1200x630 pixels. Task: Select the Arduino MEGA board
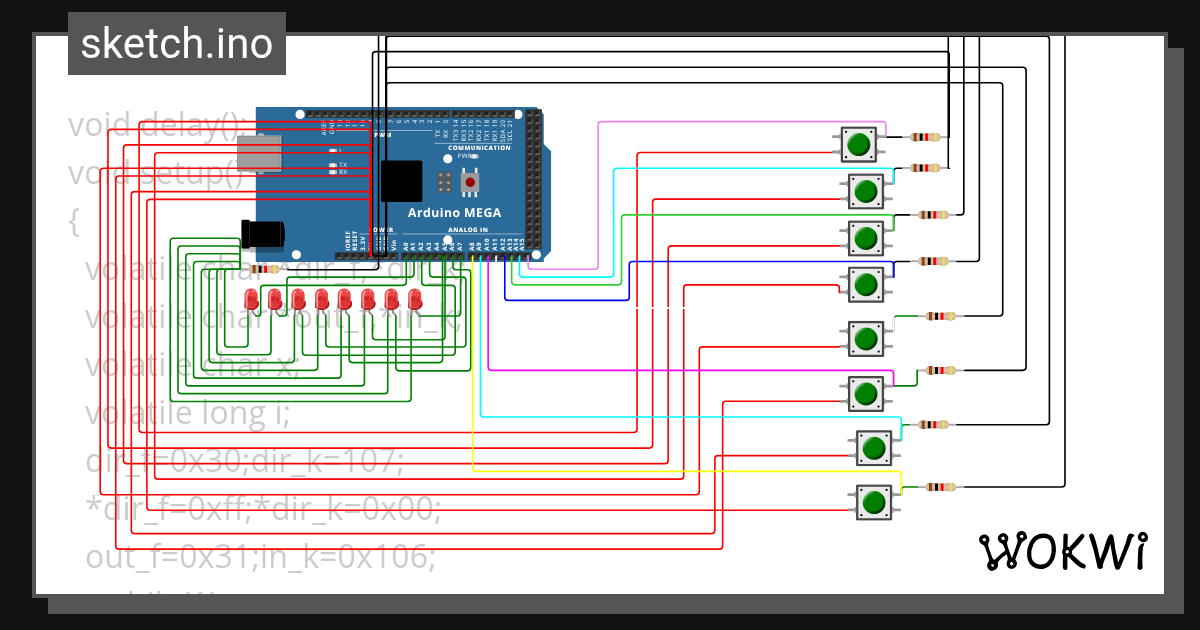click(x=455, y=212)
